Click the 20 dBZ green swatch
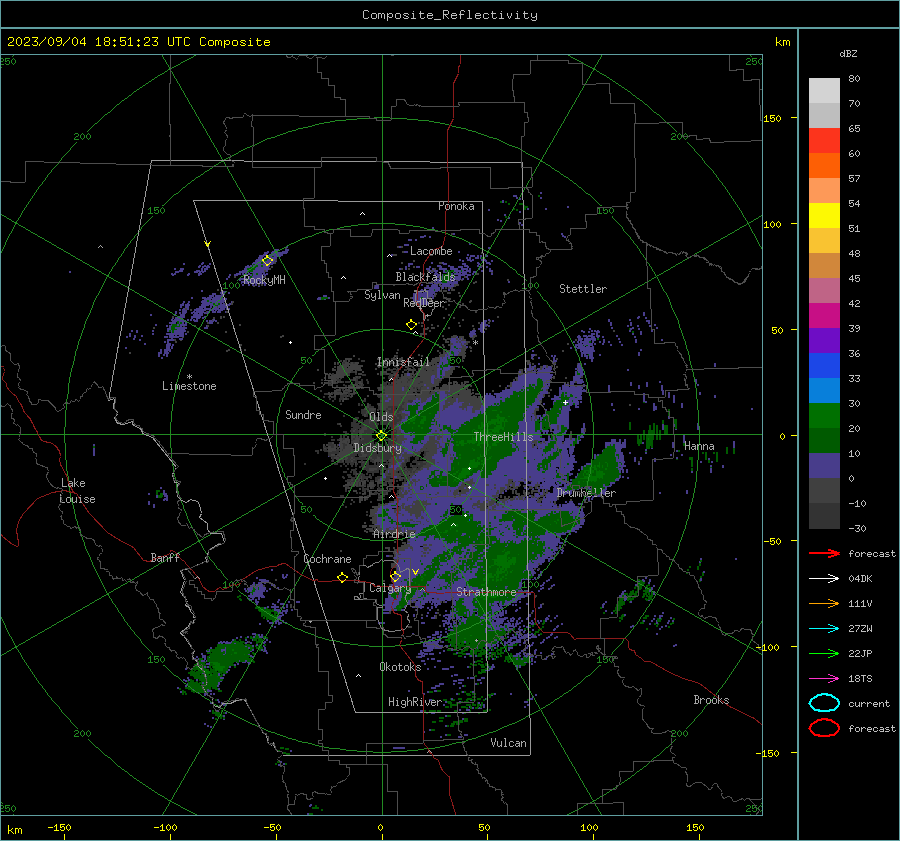This screenshot has width=900, height=841. click(824, 416)
